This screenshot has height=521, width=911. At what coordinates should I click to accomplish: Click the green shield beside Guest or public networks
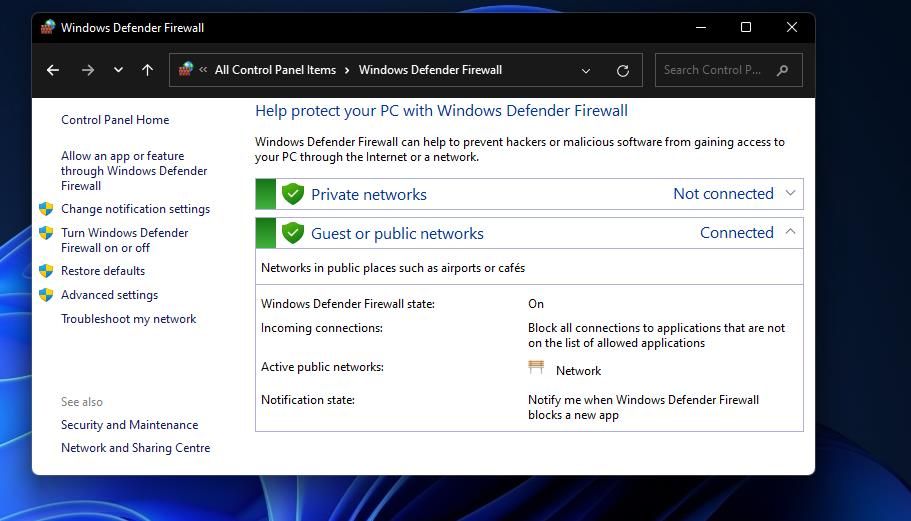(x=292, y=233)
